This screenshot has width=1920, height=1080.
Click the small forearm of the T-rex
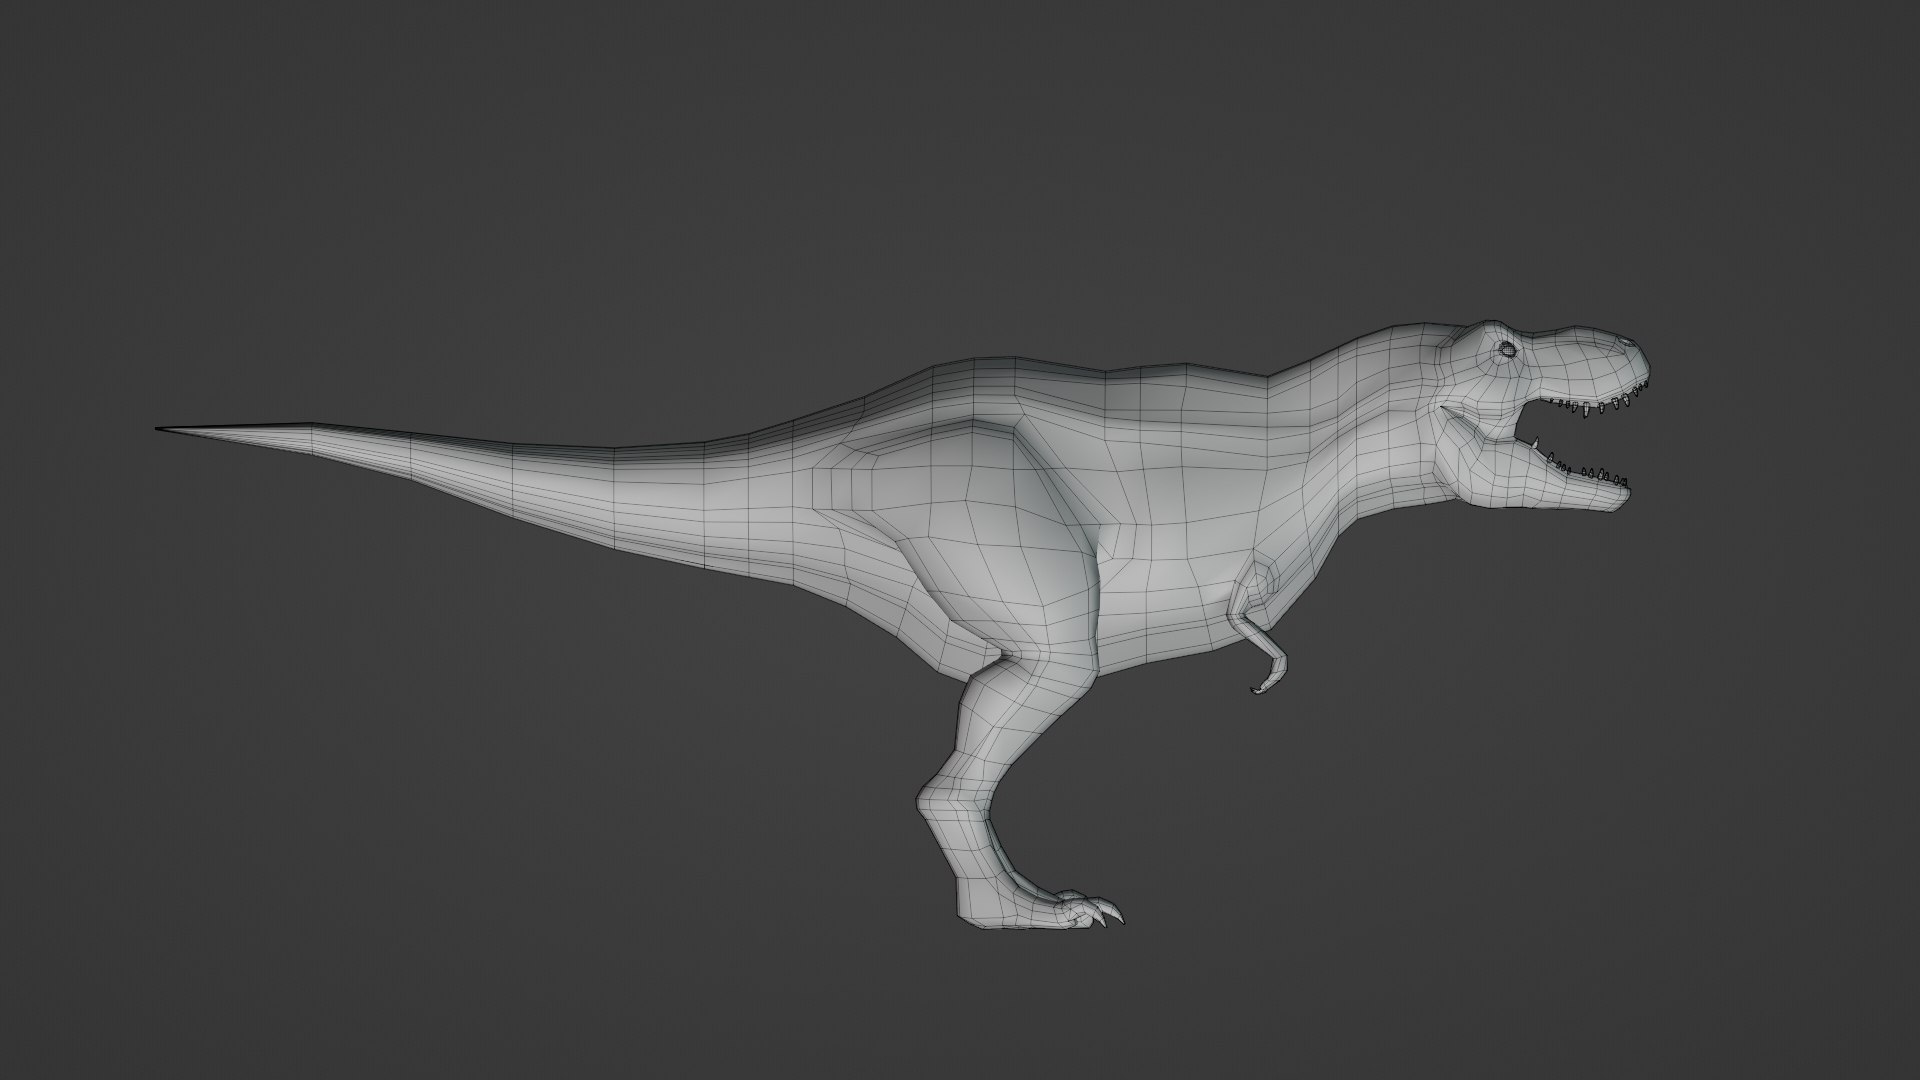point(1260,635)
